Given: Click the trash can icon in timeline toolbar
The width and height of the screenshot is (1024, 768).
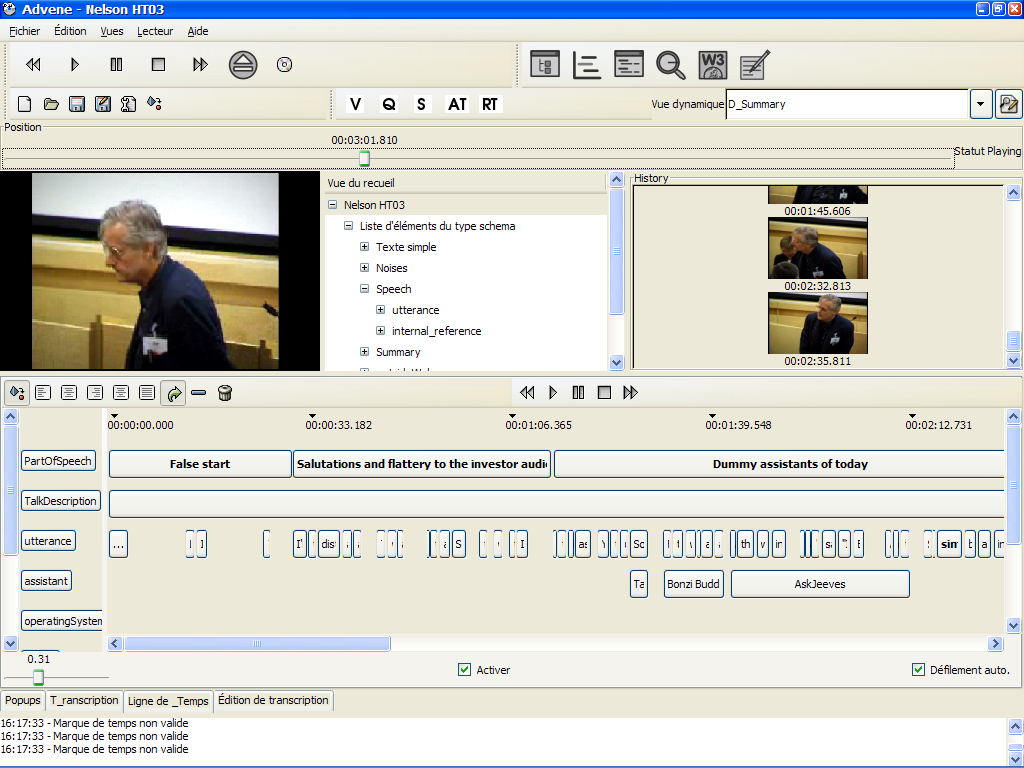Looking at the screenshot, I should pos(225,393).
